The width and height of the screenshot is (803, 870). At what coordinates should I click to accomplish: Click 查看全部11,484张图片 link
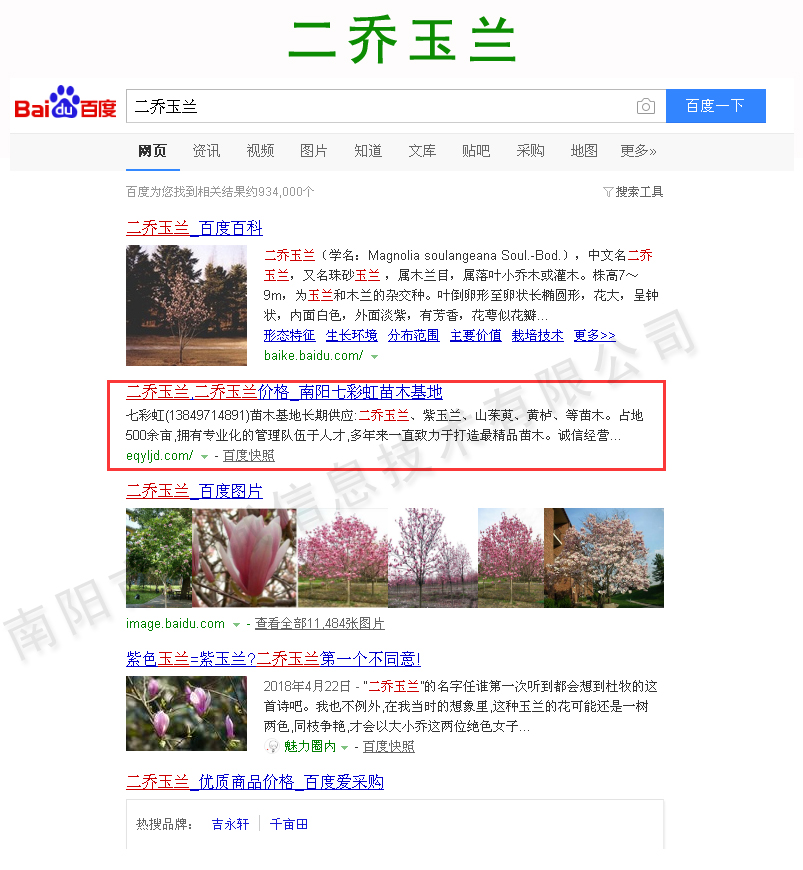pyautogui.click(x=319, y=624)
